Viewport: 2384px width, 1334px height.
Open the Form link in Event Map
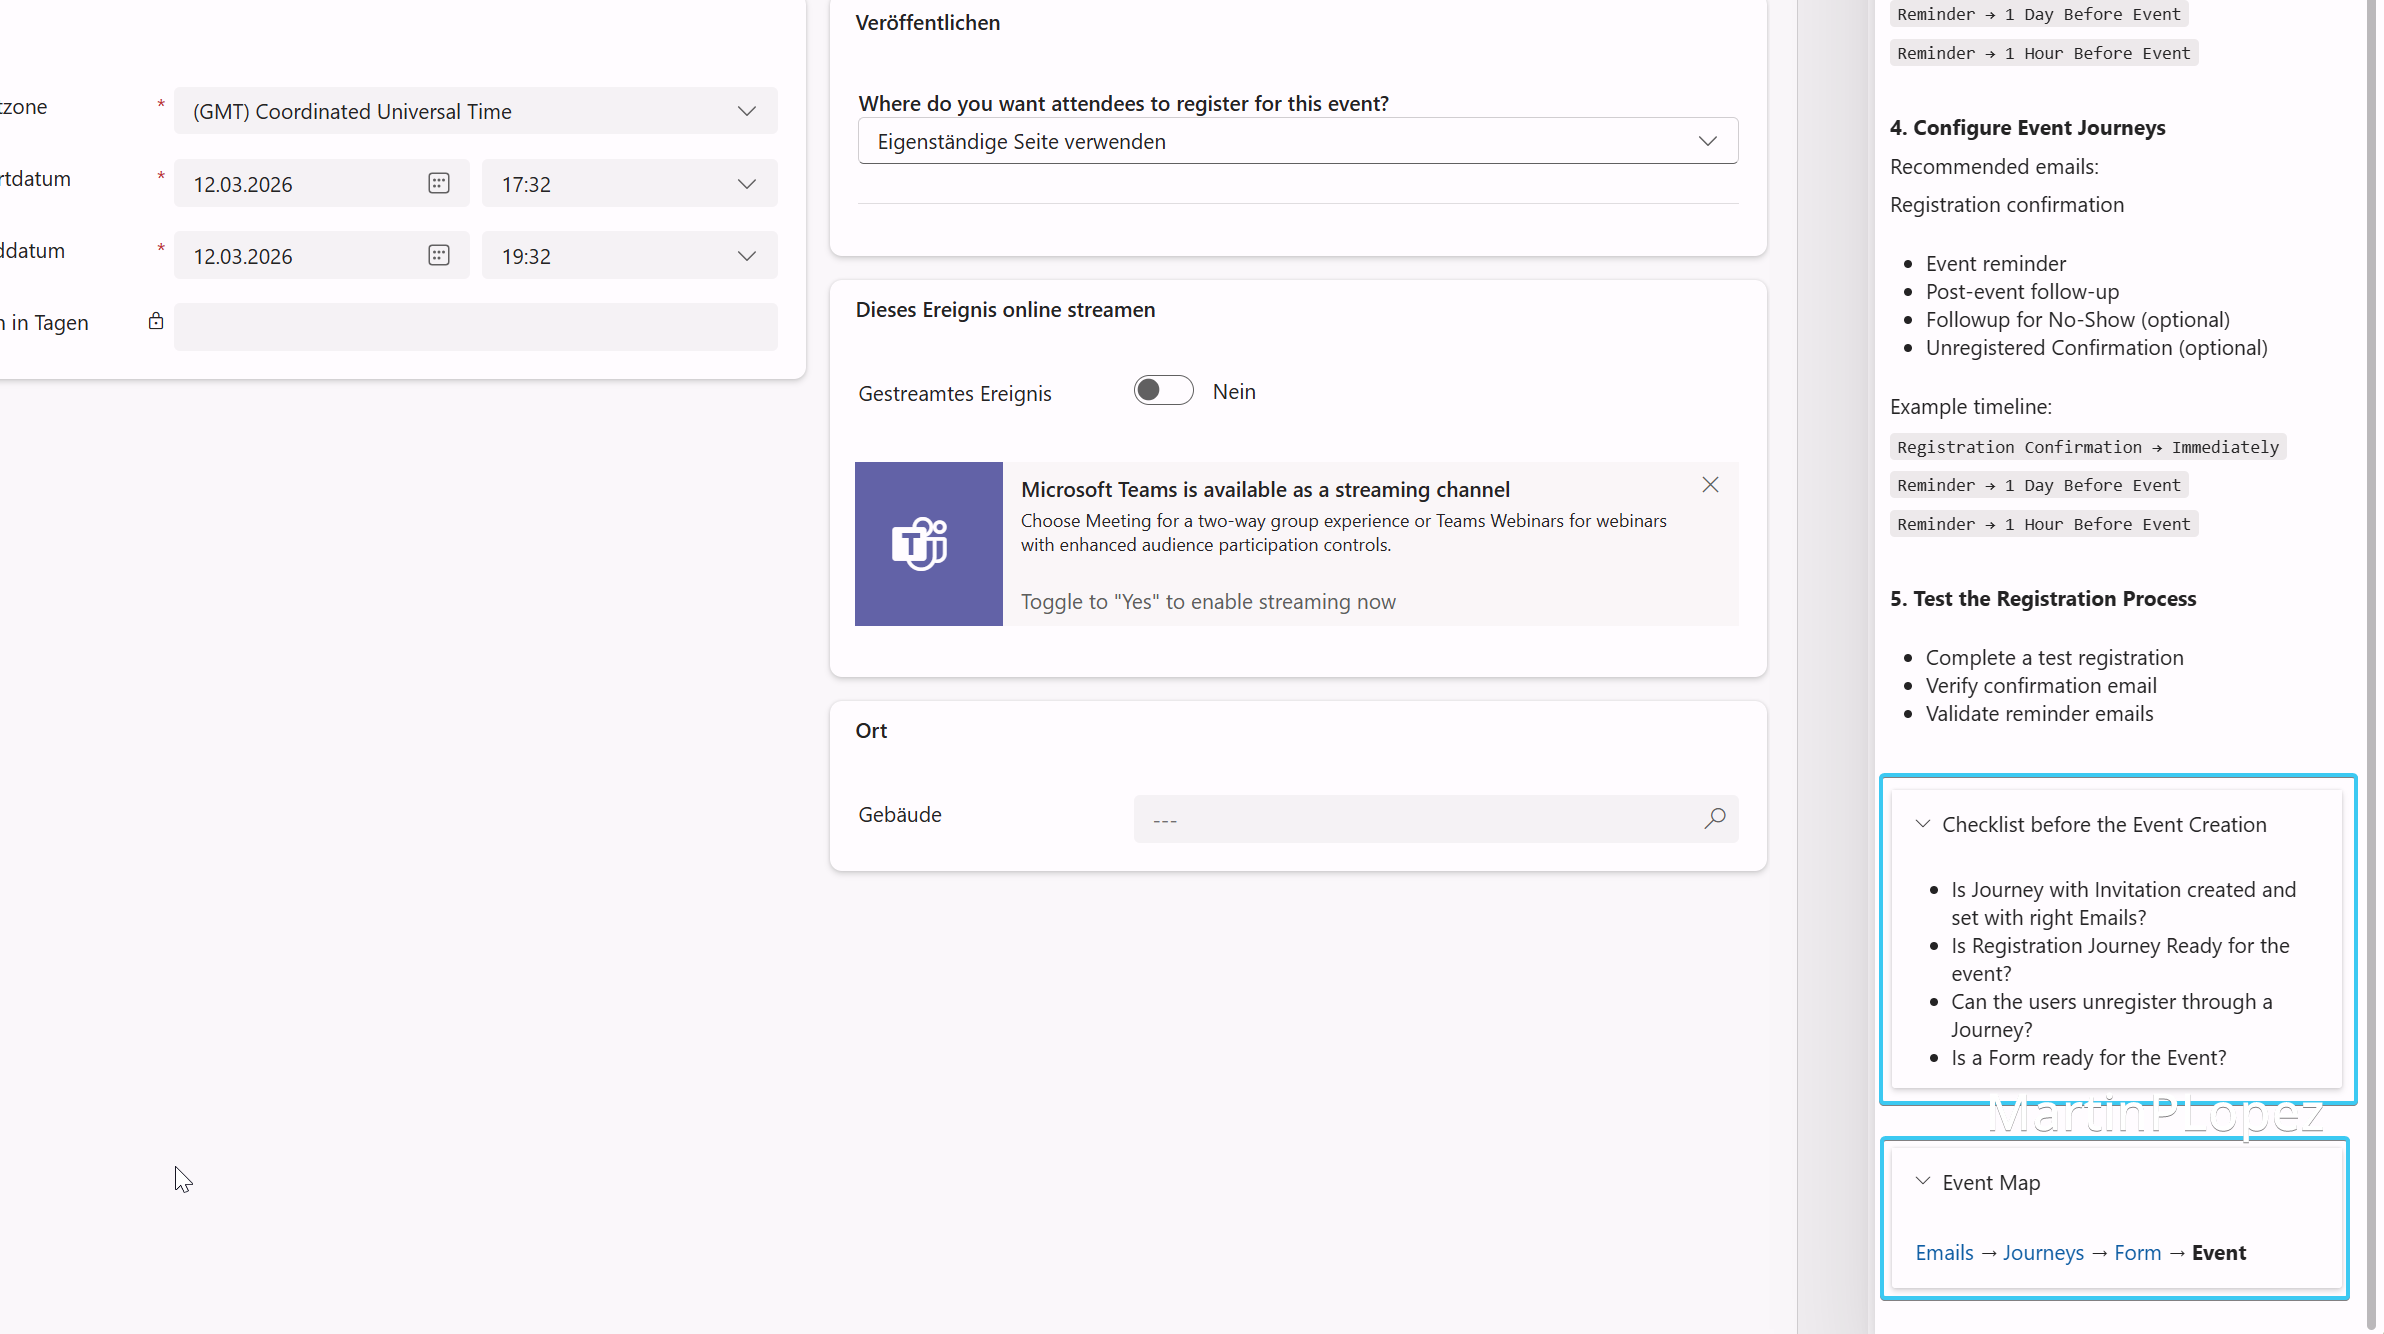2137,1252
